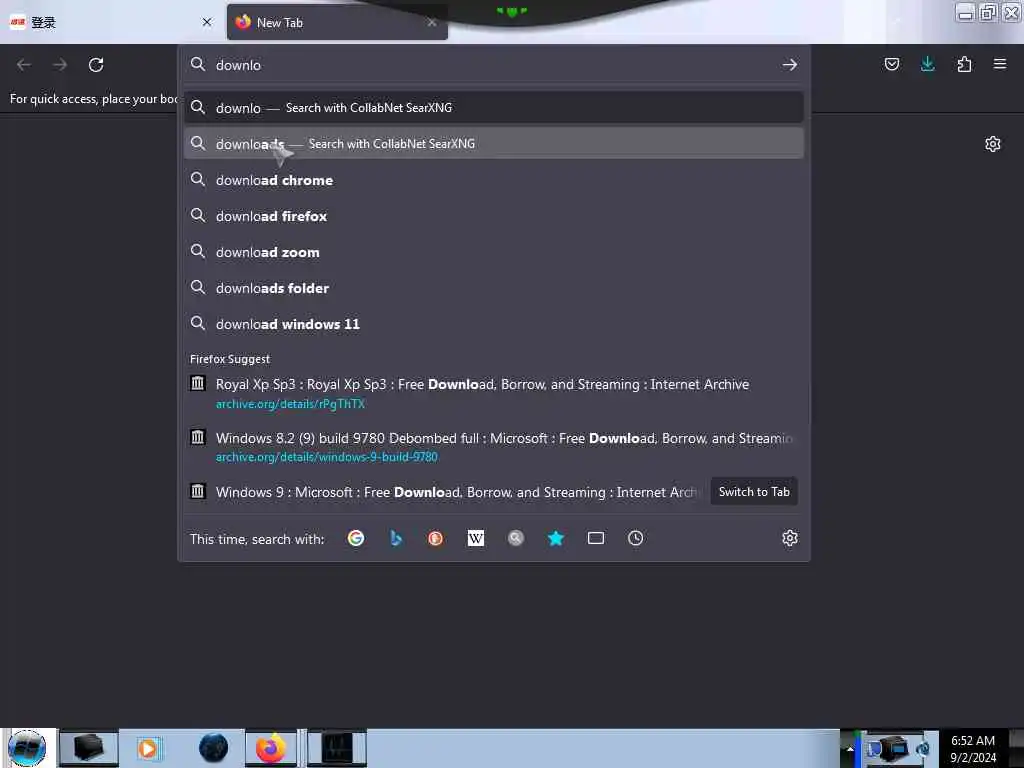Go back one page
This screenshot has height=768, width=1024.
pos(24,65)
